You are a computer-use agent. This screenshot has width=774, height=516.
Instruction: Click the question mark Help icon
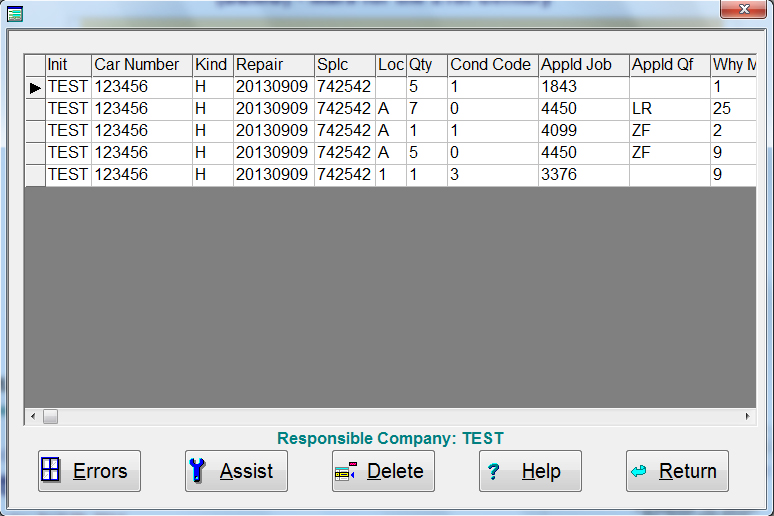coord(492,472)
